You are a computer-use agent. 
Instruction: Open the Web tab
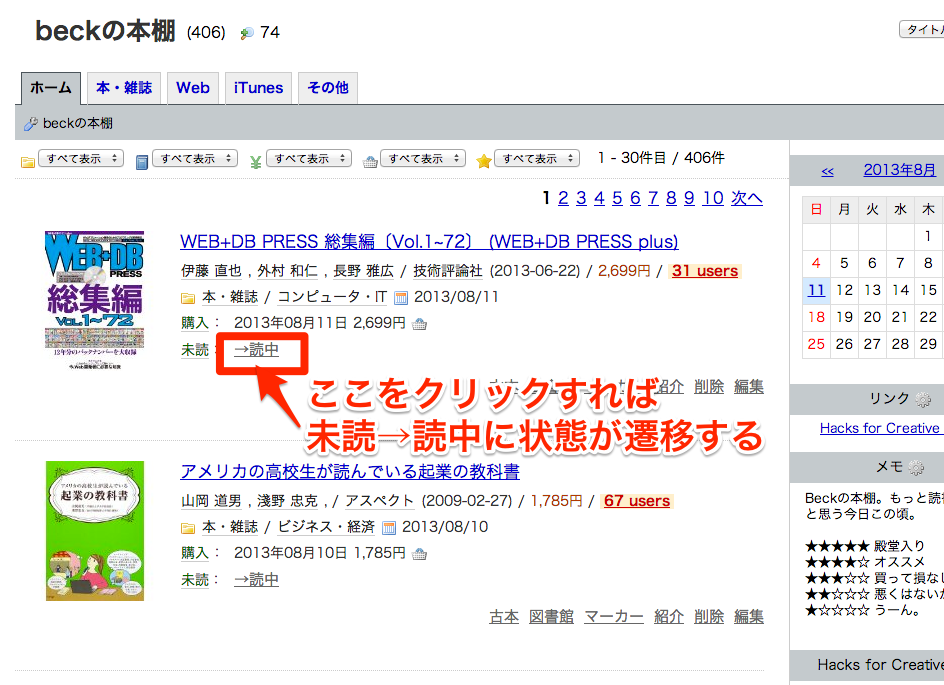(193, 88)
